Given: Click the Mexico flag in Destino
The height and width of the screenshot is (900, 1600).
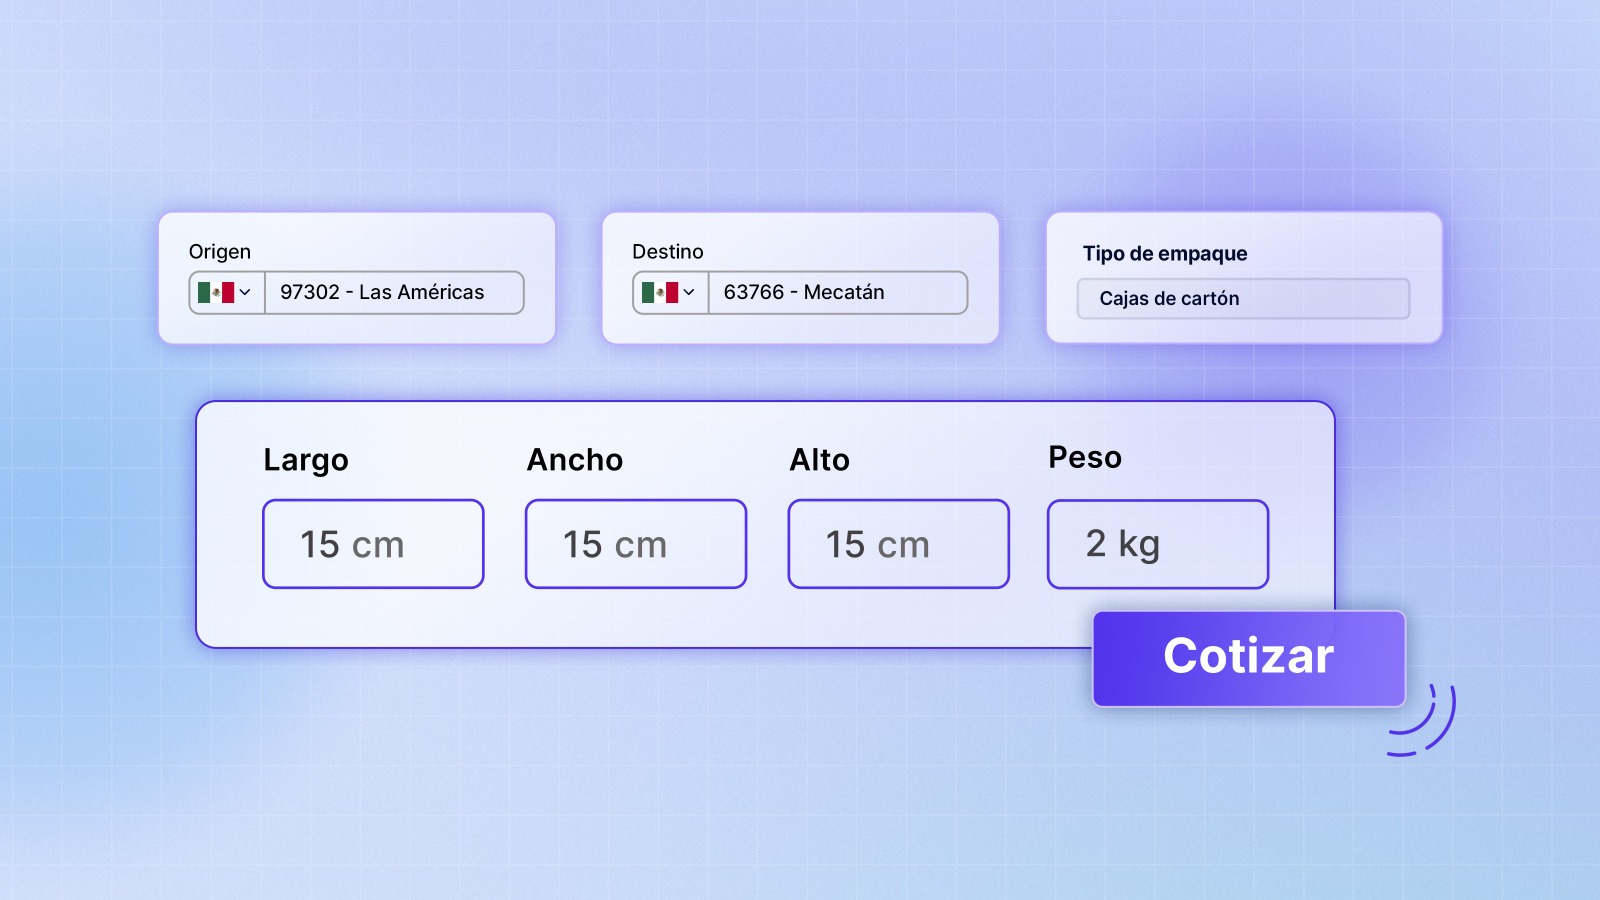Looking at the screenshot, I should coord(659,293).
